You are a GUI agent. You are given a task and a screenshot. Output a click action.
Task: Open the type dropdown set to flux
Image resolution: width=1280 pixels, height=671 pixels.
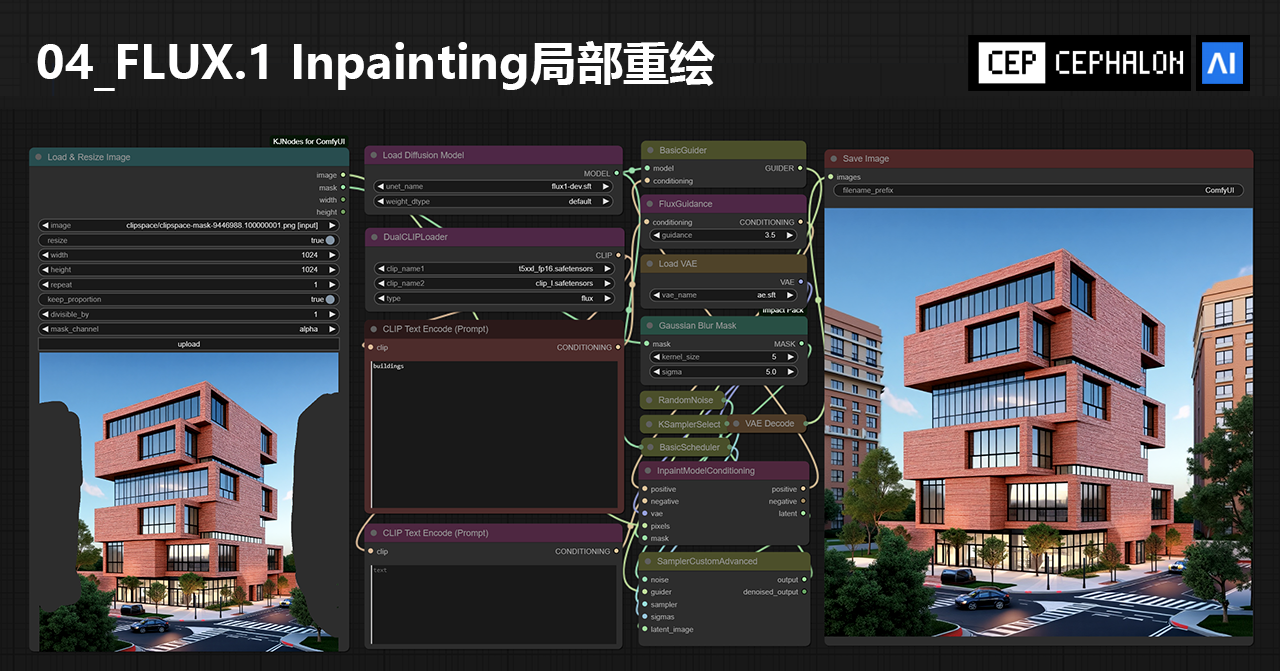click(494, 298)
